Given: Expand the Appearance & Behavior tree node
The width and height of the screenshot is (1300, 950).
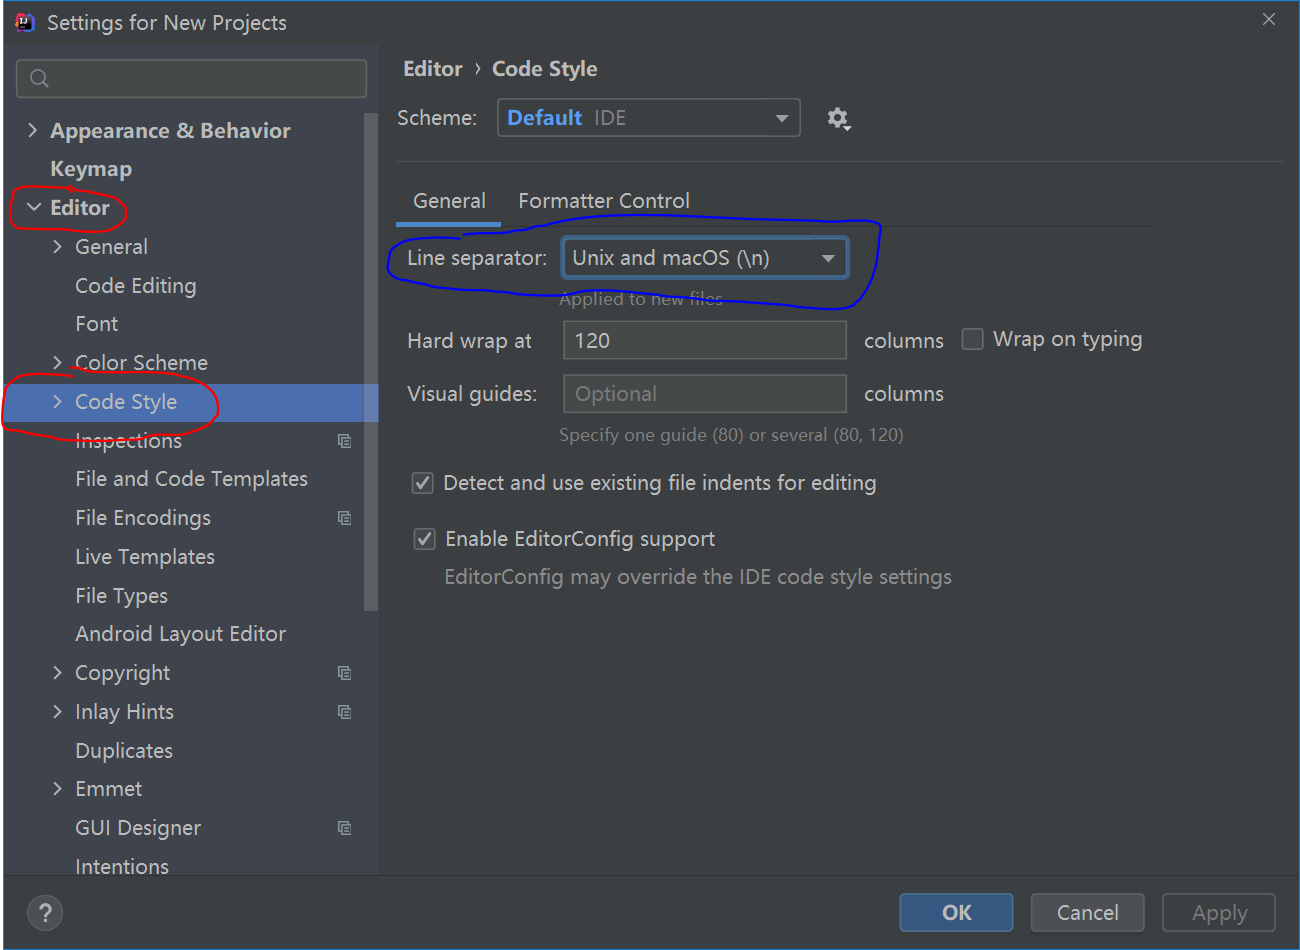Looking at the screenshot, I should 32,131.
